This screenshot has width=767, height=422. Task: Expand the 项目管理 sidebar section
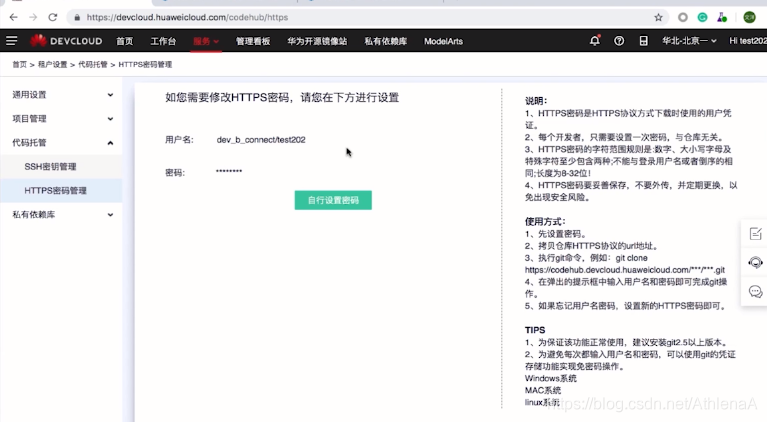pos(61,118)
